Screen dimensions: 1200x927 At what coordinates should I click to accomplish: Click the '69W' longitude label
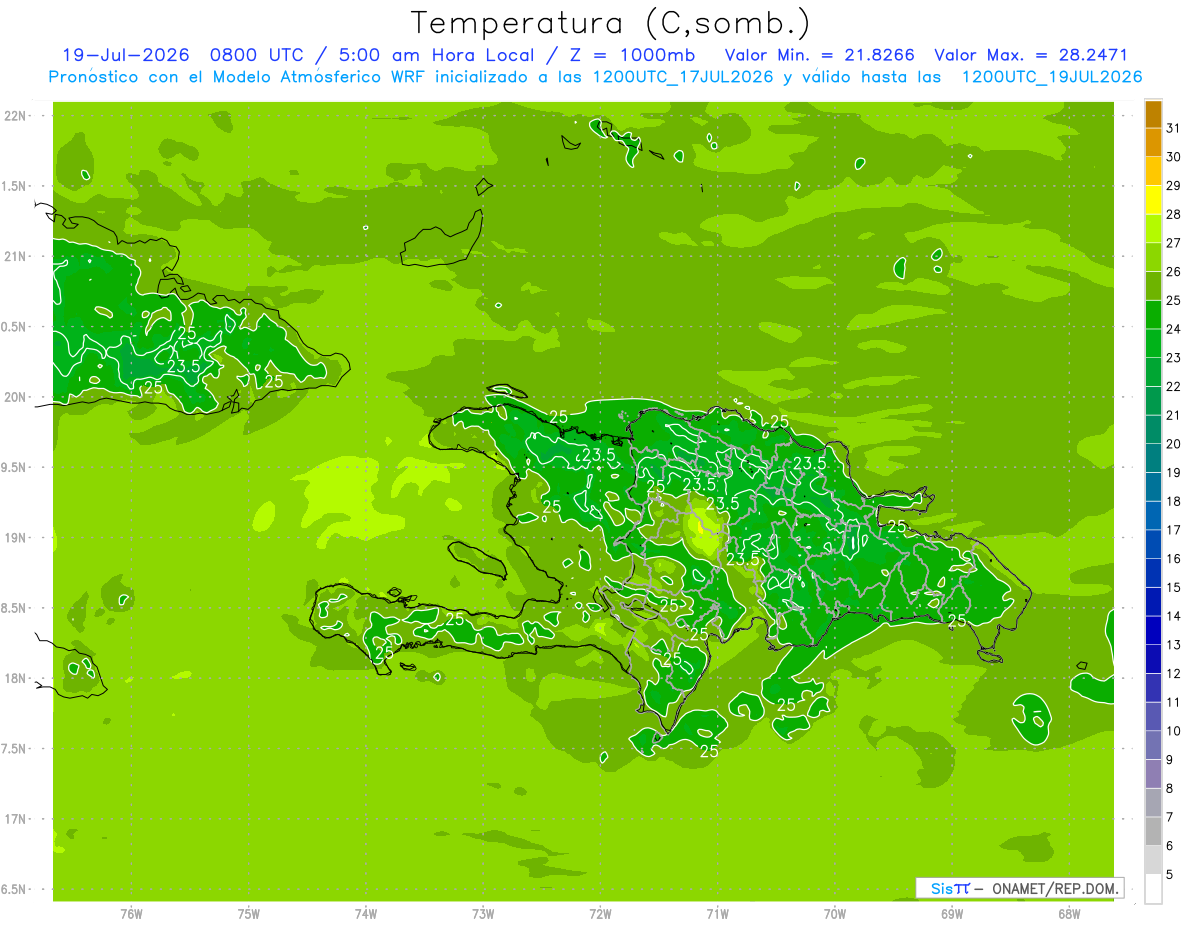click(x=952, y=914)
